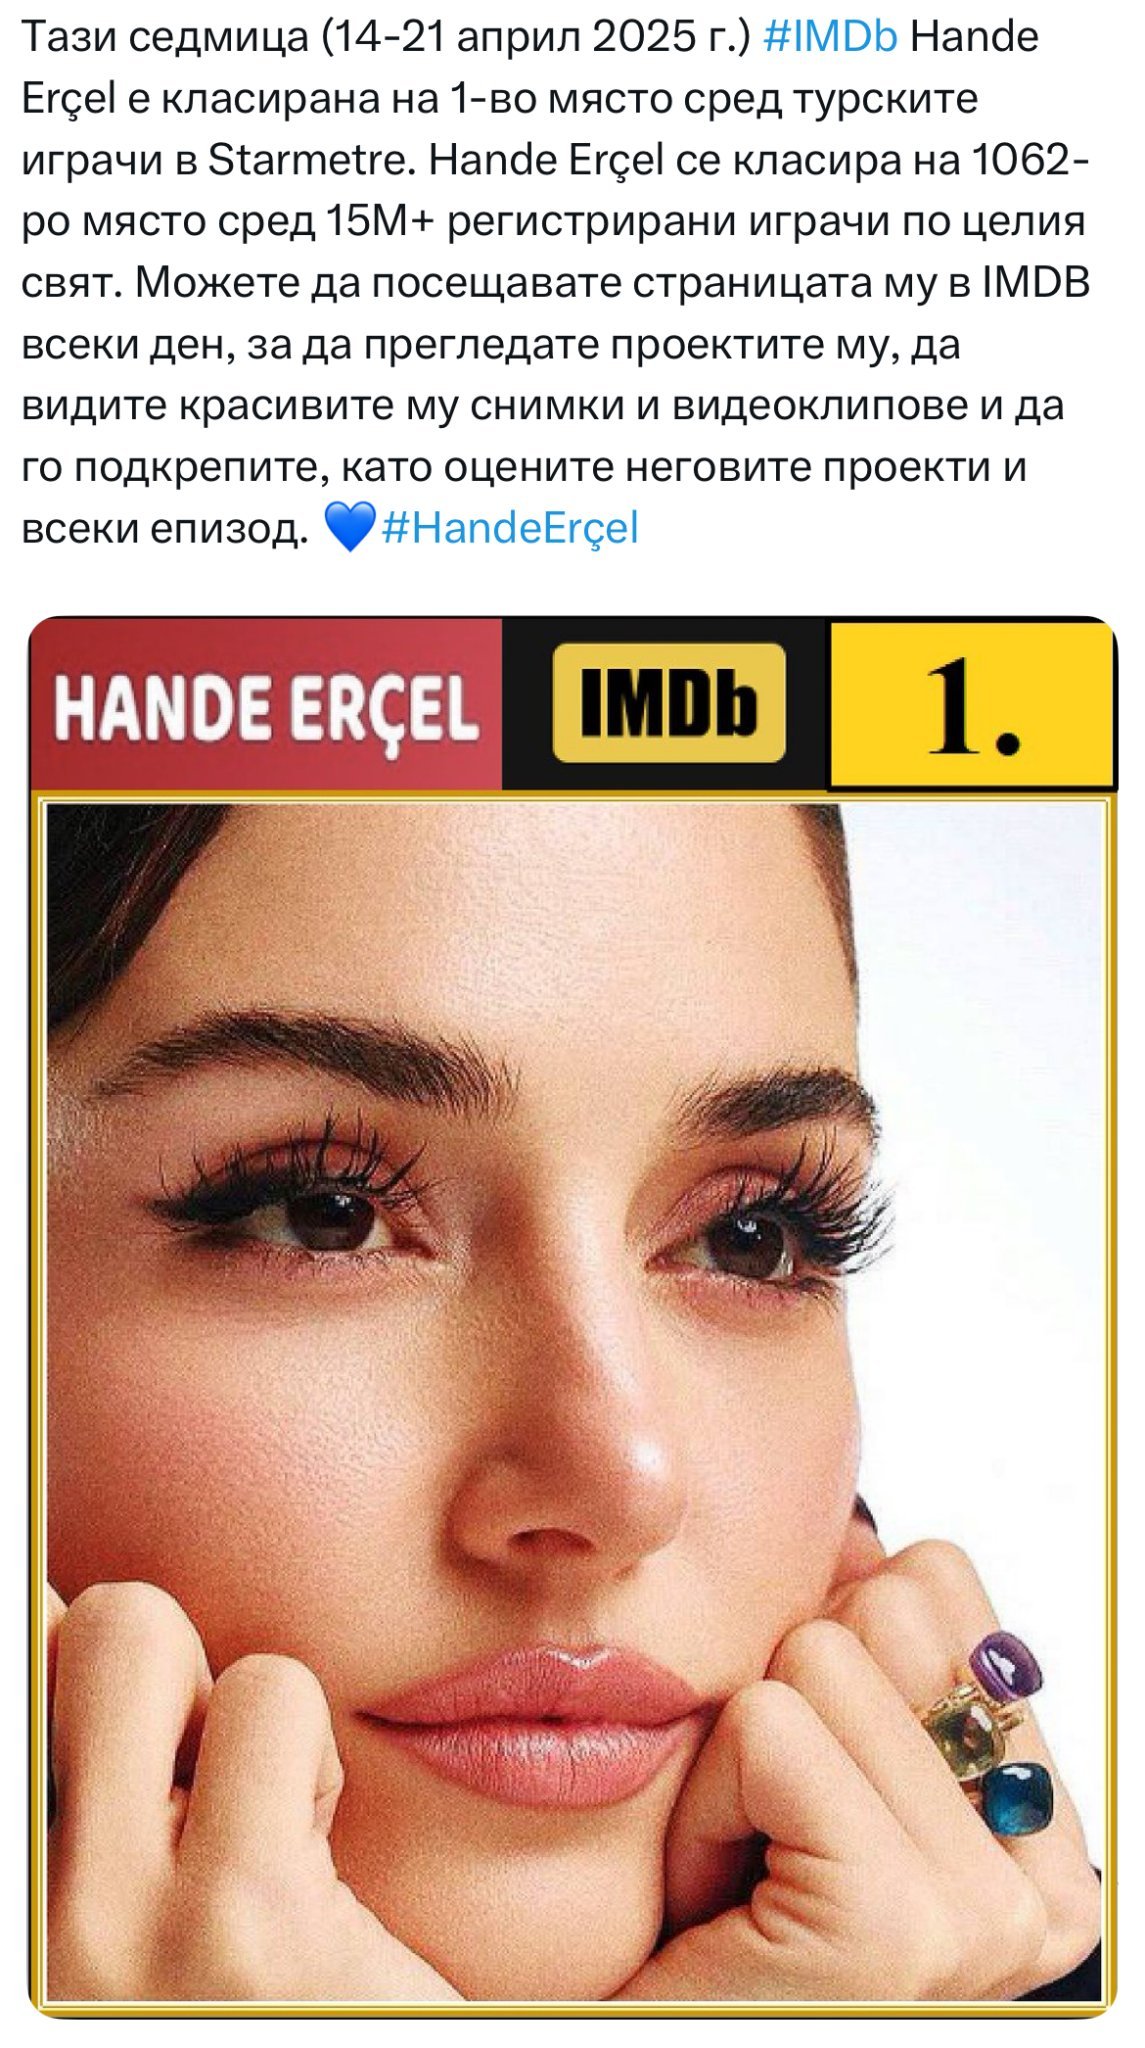Open the #HandeErçel hashtag link

coord(510,527)
